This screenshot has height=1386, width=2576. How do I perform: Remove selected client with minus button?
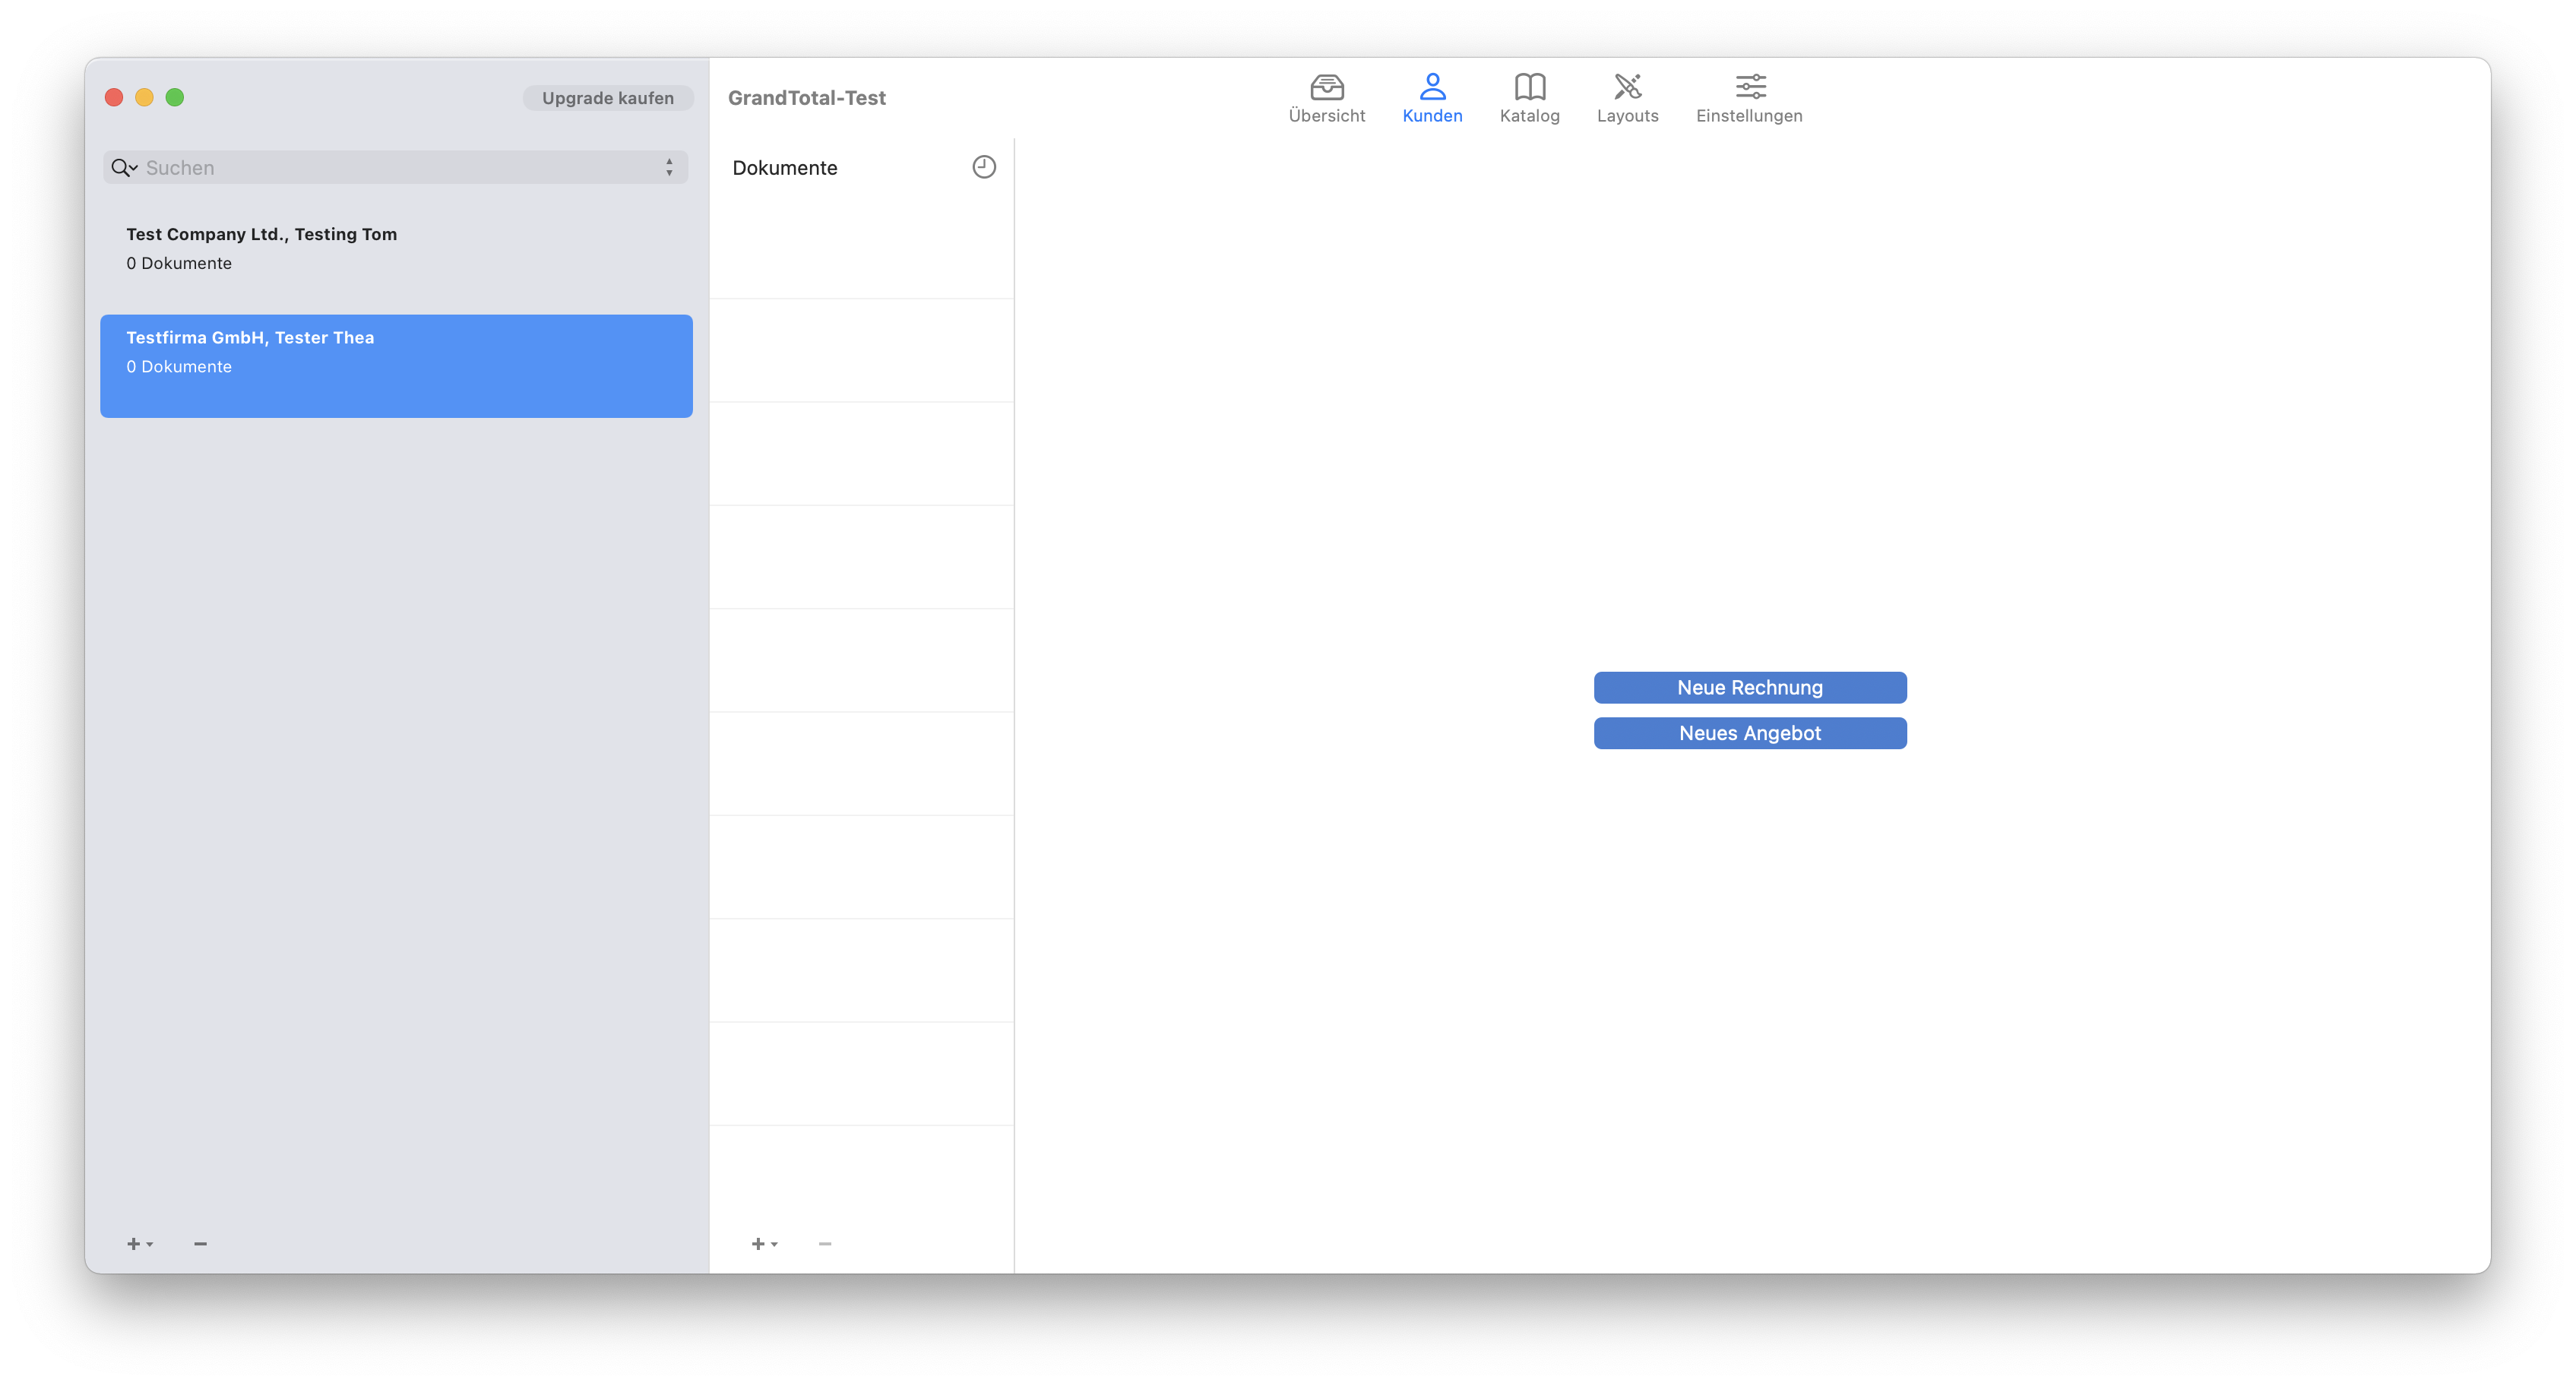coord(200,1243)
